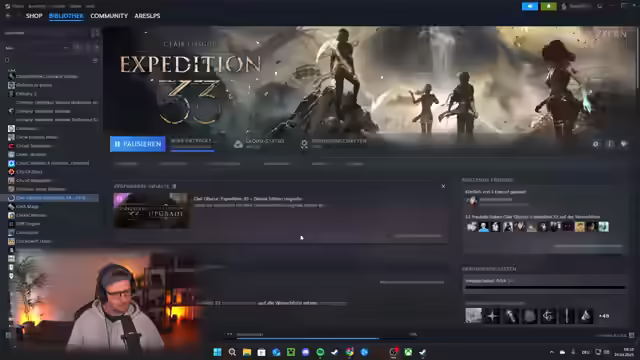Image resolution: width=640 pixels, height=360 pixels.
Task: Expand the system tray hidden icons chevron
Action: coord(552,352)
